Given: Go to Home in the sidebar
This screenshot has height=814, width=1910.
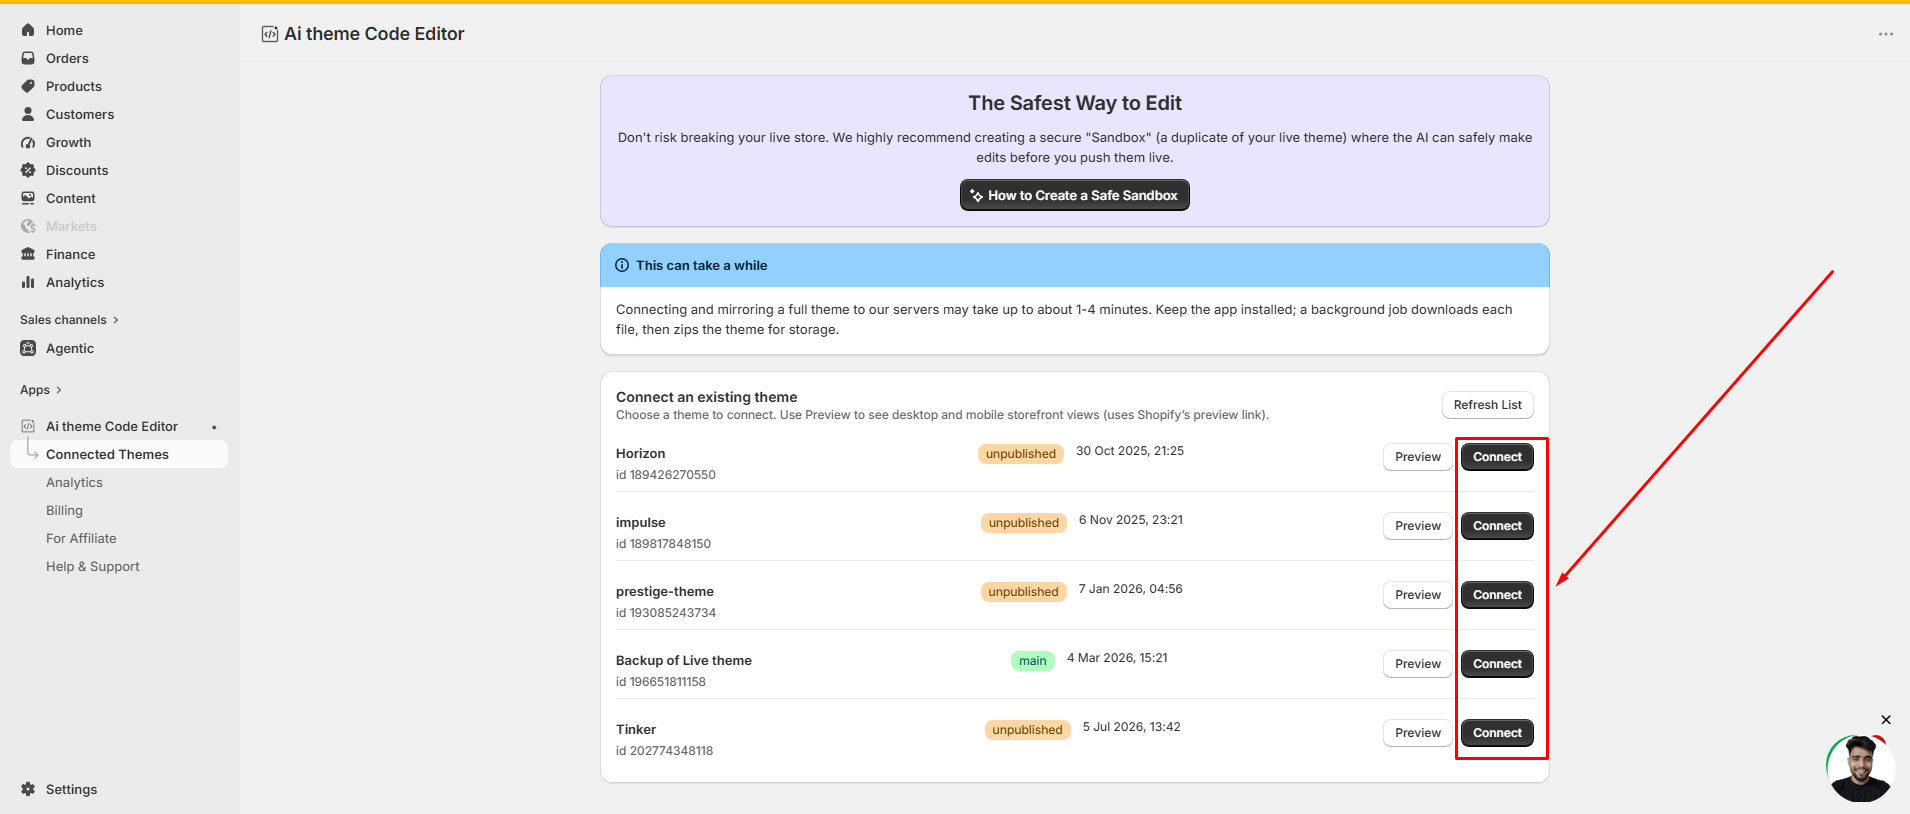Looking at the screenshot, I should point(64,30).
